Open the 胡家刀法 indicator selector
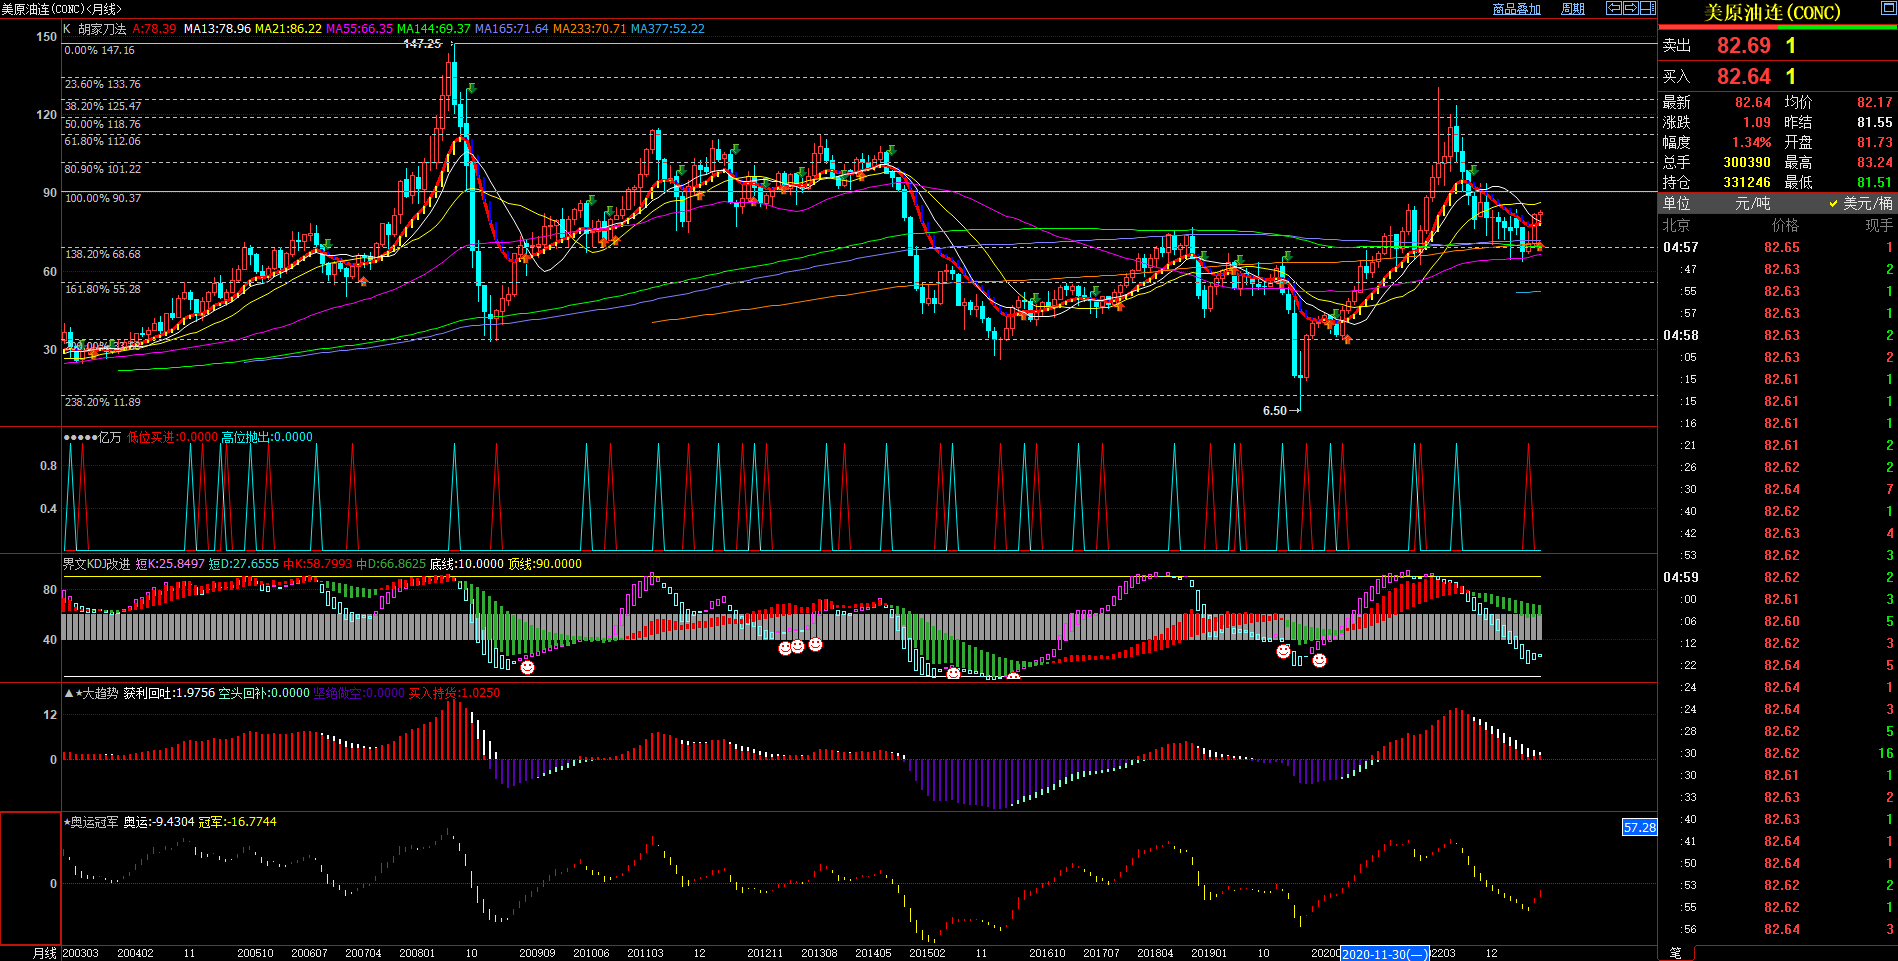Image resolution: width=1898 pixels, height=961 pixels. (x=102, y=29)
